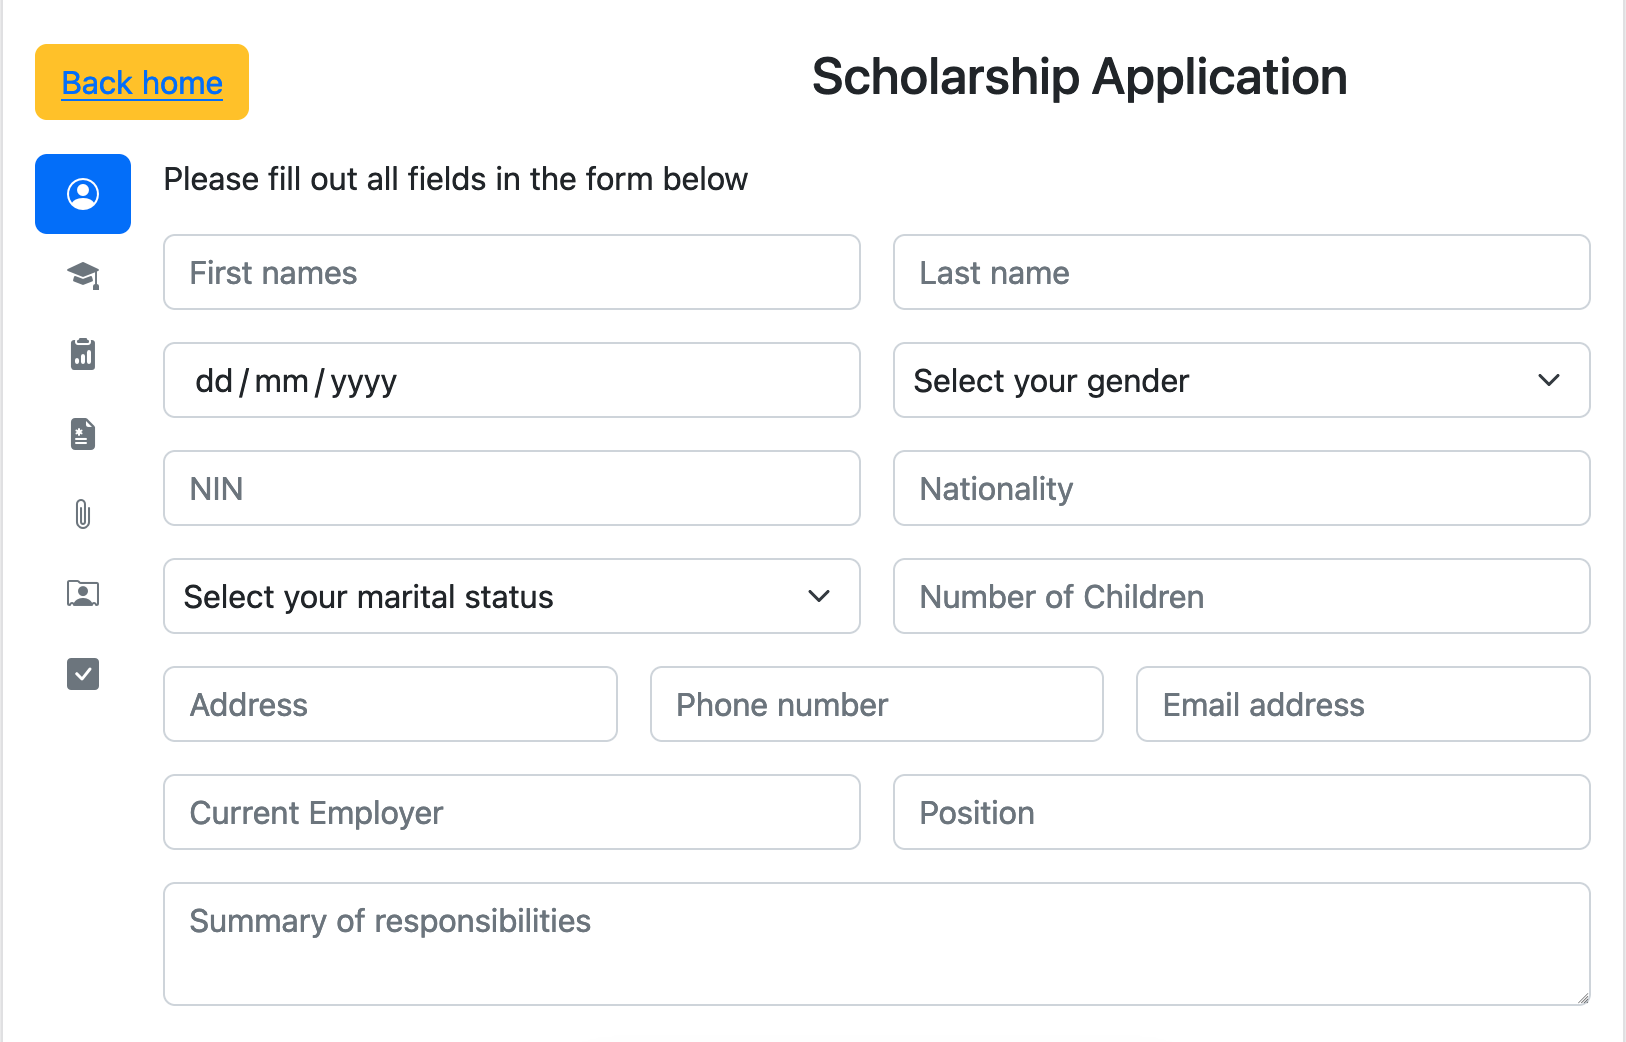Screen dimensions: 1626x1042
Task: Focus the Number of Children field
Action: 1241,596
